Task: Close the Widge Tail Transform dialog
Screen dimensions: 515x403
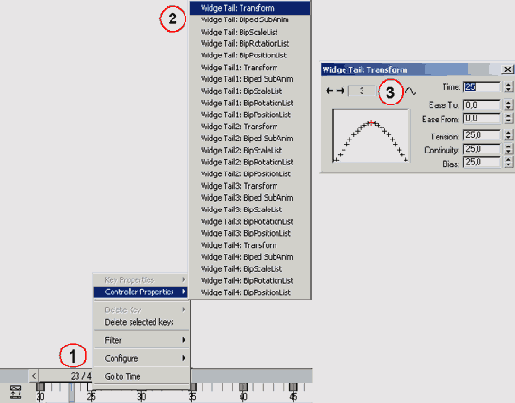Action: pyautogui.click(x=507, y=69)
